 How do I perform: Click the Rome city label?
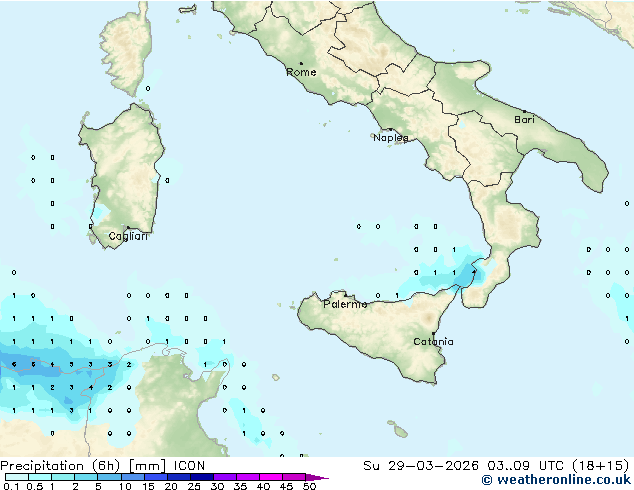[301, 72]
